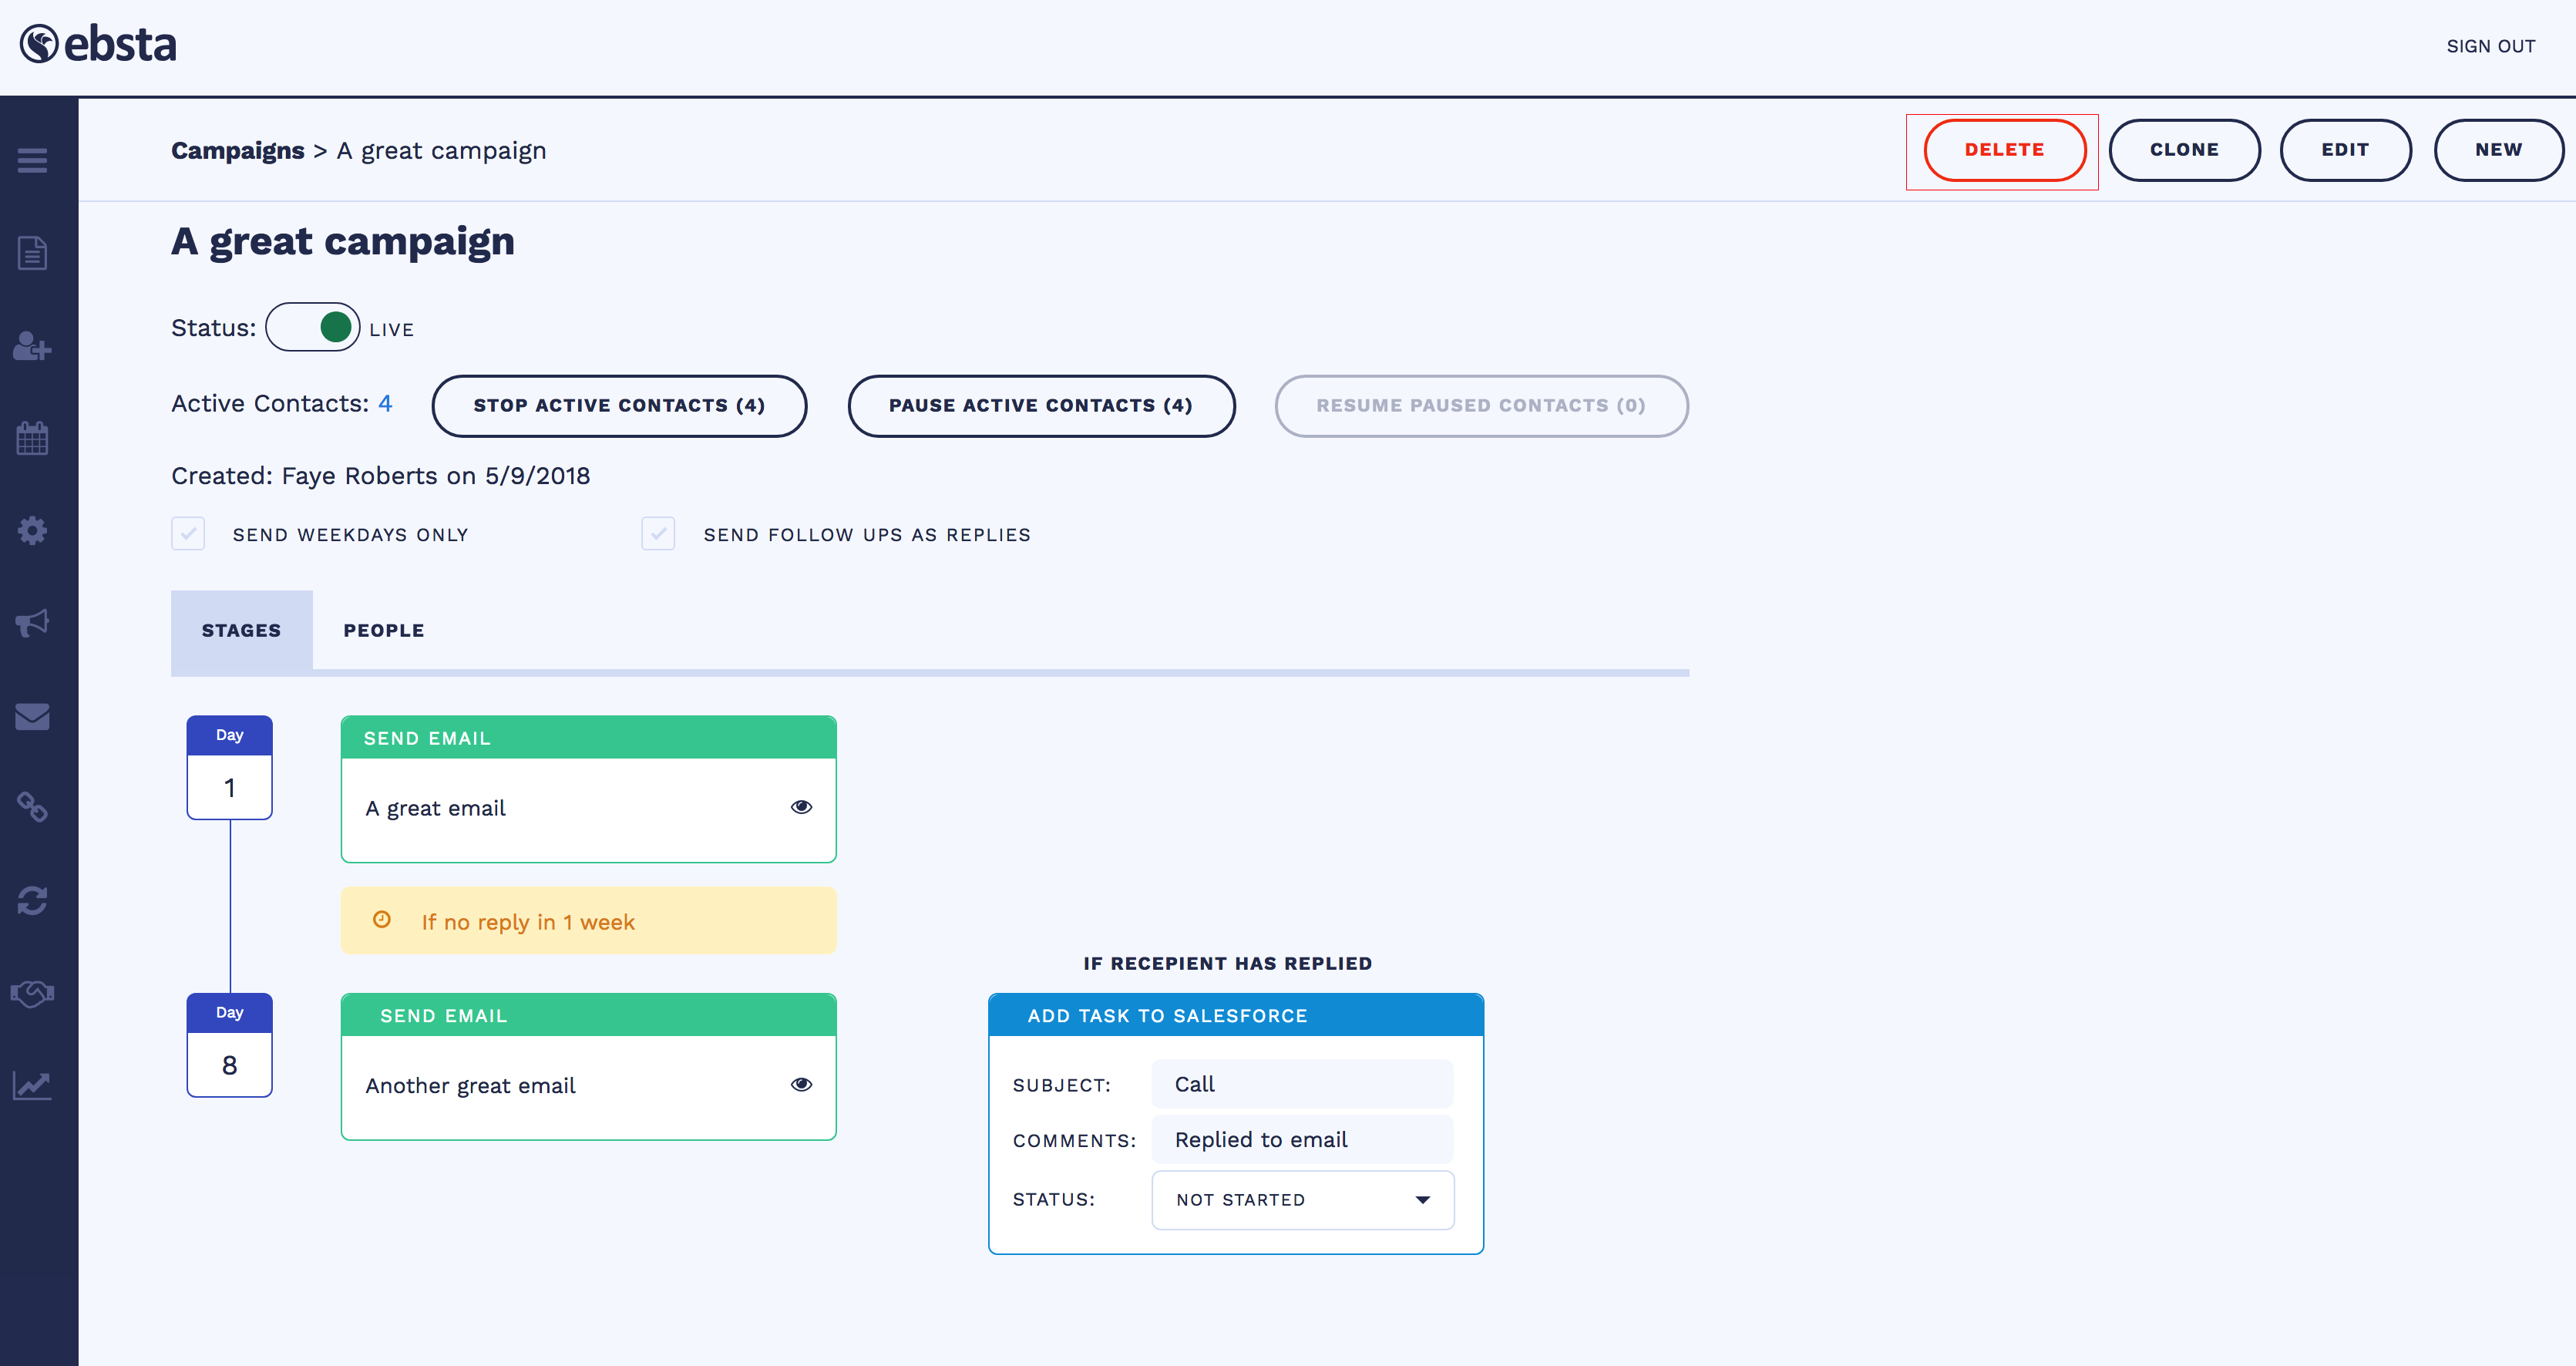Image resolution: width=2576 pixels, height=1366 pixels.
Task: Open the Status 'Not Started' dropdown
Action: (x=1302, y=1199)
